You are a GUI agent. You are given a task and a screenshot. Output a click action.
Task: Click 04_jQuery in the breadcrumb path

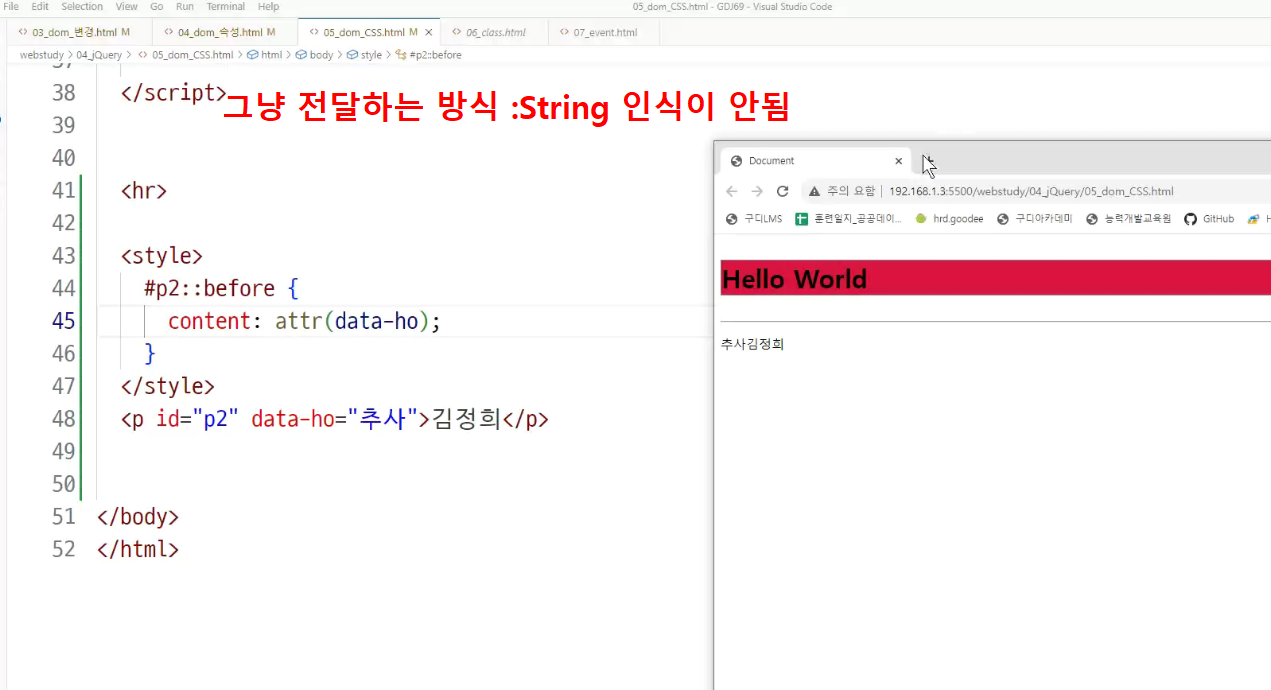point(99,55)
